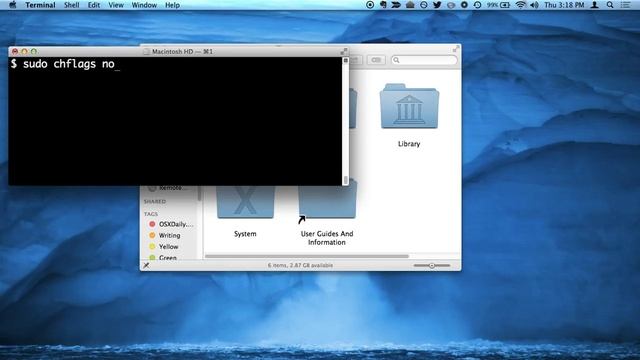
Task: Zoom the Terminal window green button
Action: pyautogui.click(x=34, y=51)
